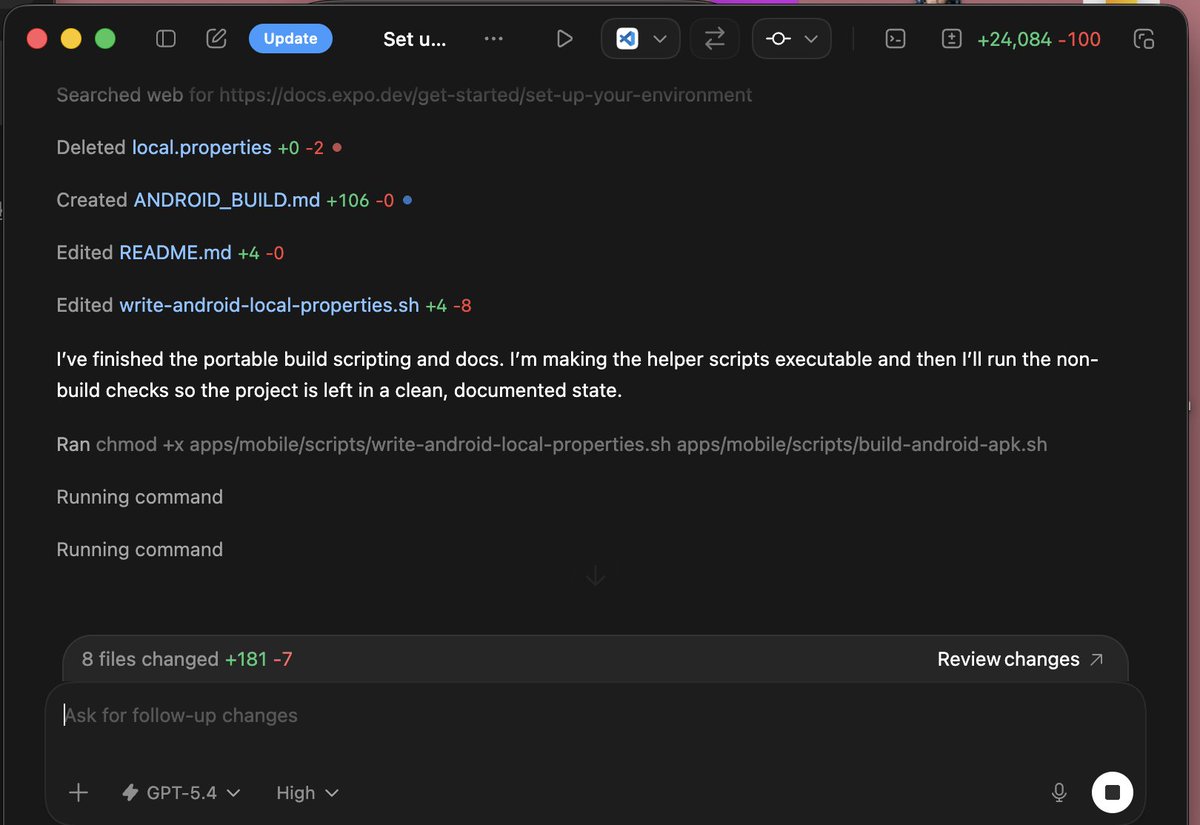
Task: Toggle the sidebar panel icon
Action: 166,39
